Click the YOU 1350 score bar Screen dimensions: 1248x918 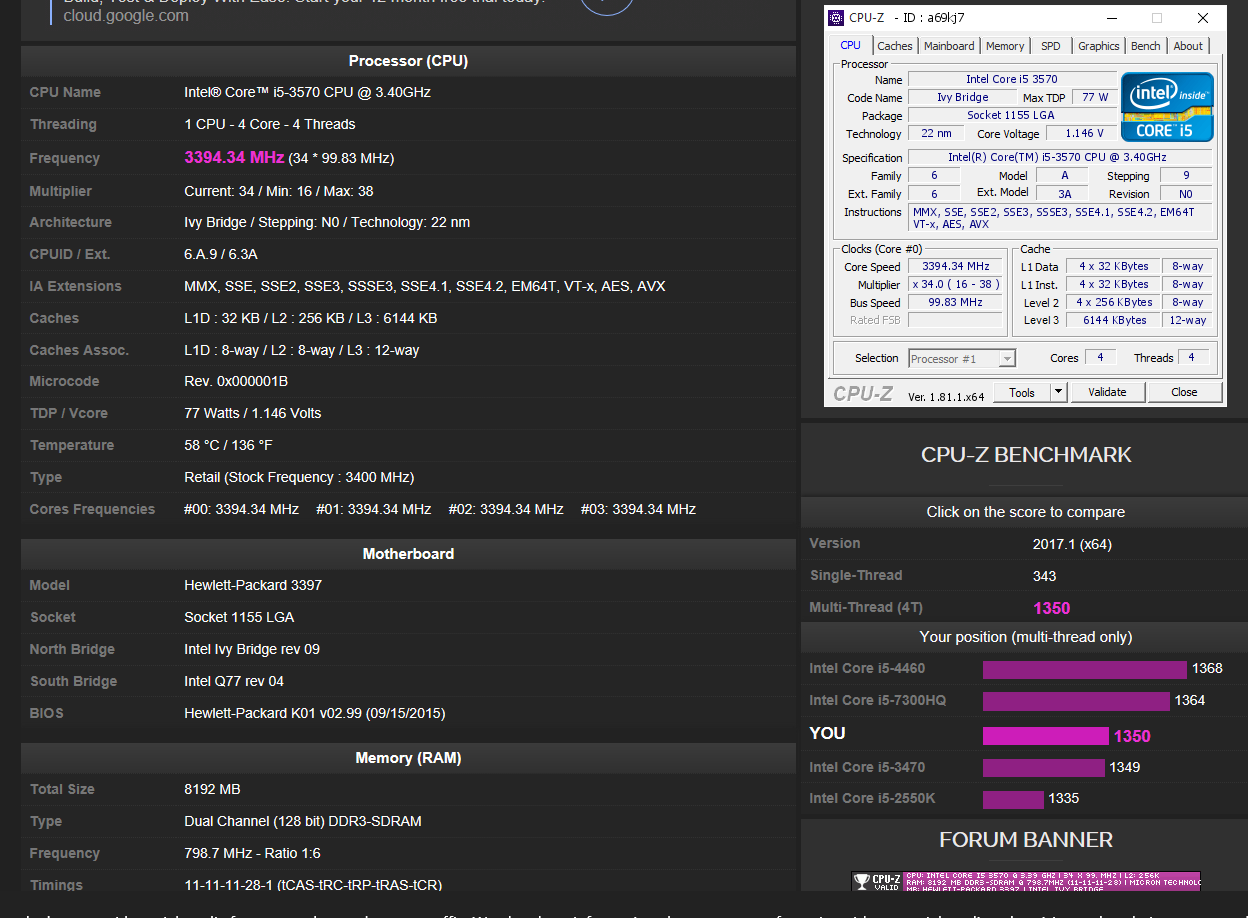1046,736
